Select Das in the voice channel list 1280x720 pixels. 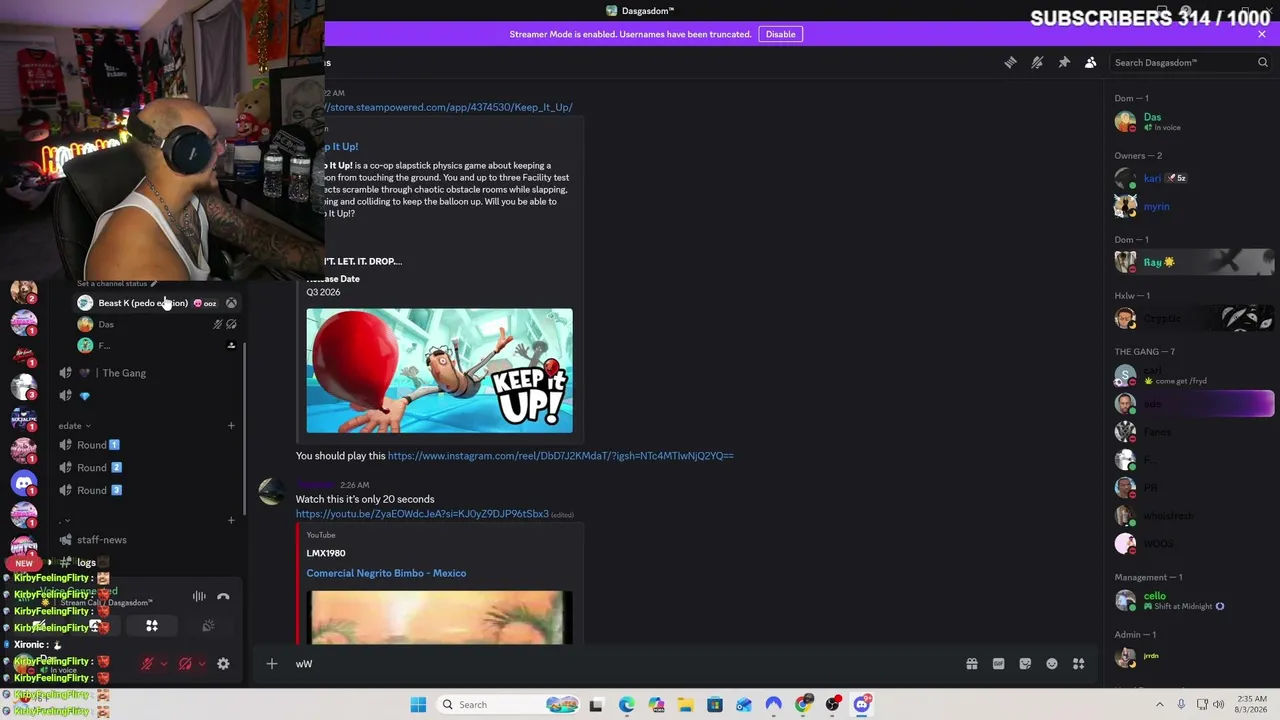coord(158,324)
